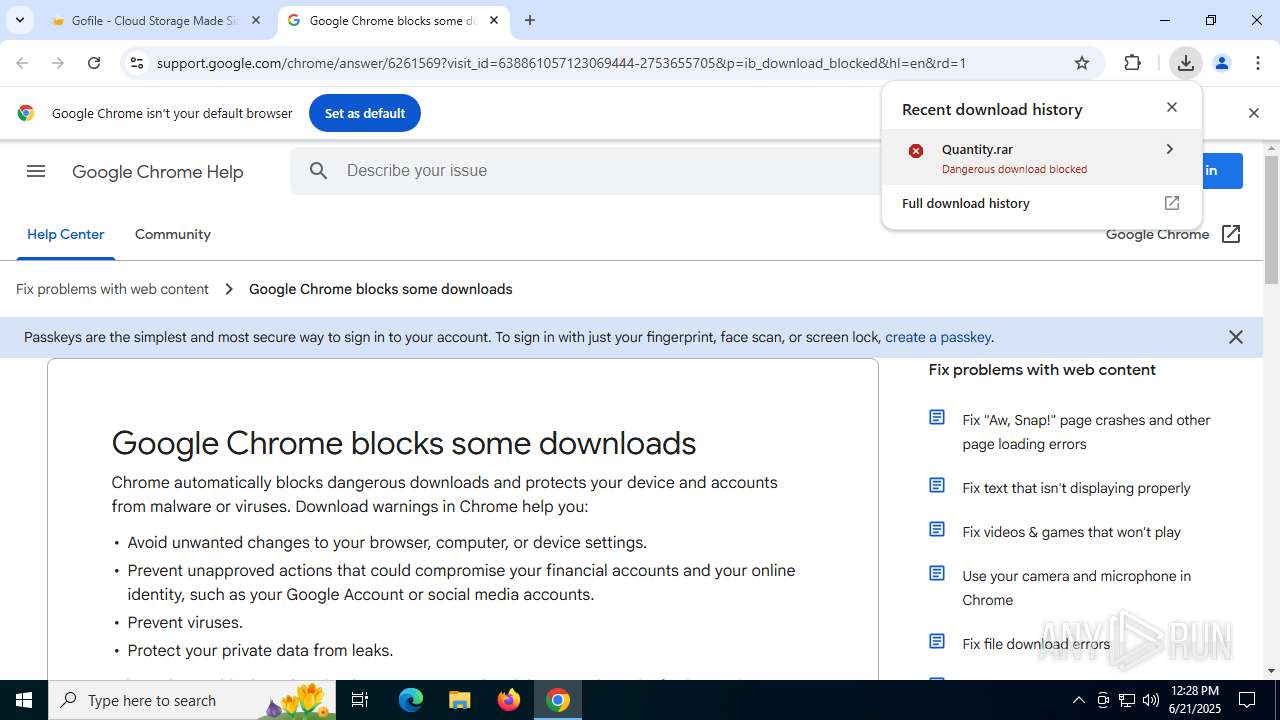
Task: Open the Google Chrome external link
Action: coord(1174,234)
